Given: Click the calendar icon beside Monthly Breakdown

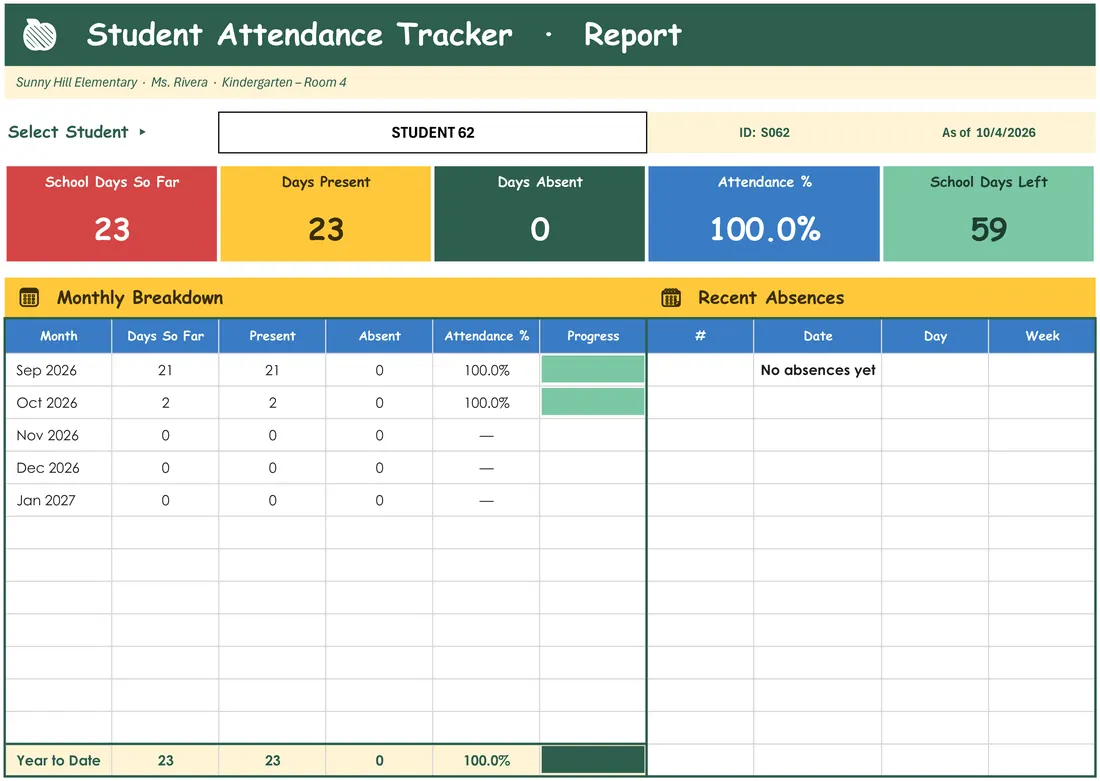Looking at the screenshot, I should [x=29, y=298].
